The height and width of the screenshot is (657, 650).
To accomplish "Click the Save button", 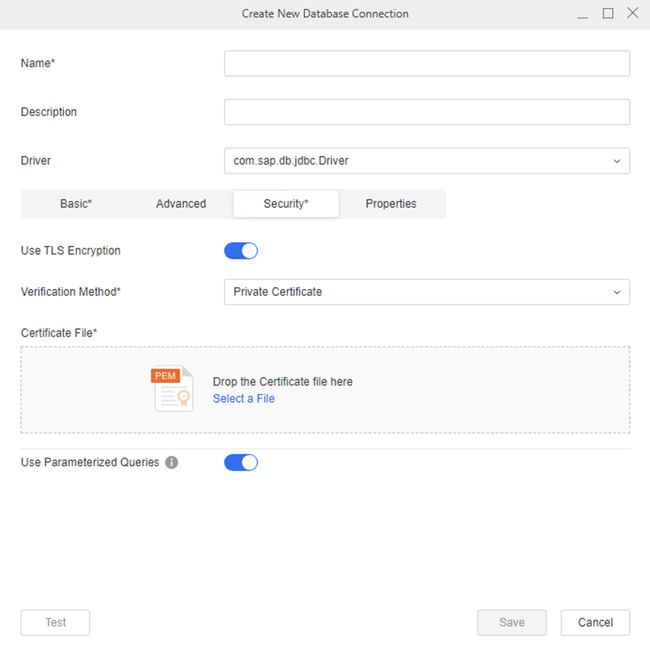I will coord(512,622).
